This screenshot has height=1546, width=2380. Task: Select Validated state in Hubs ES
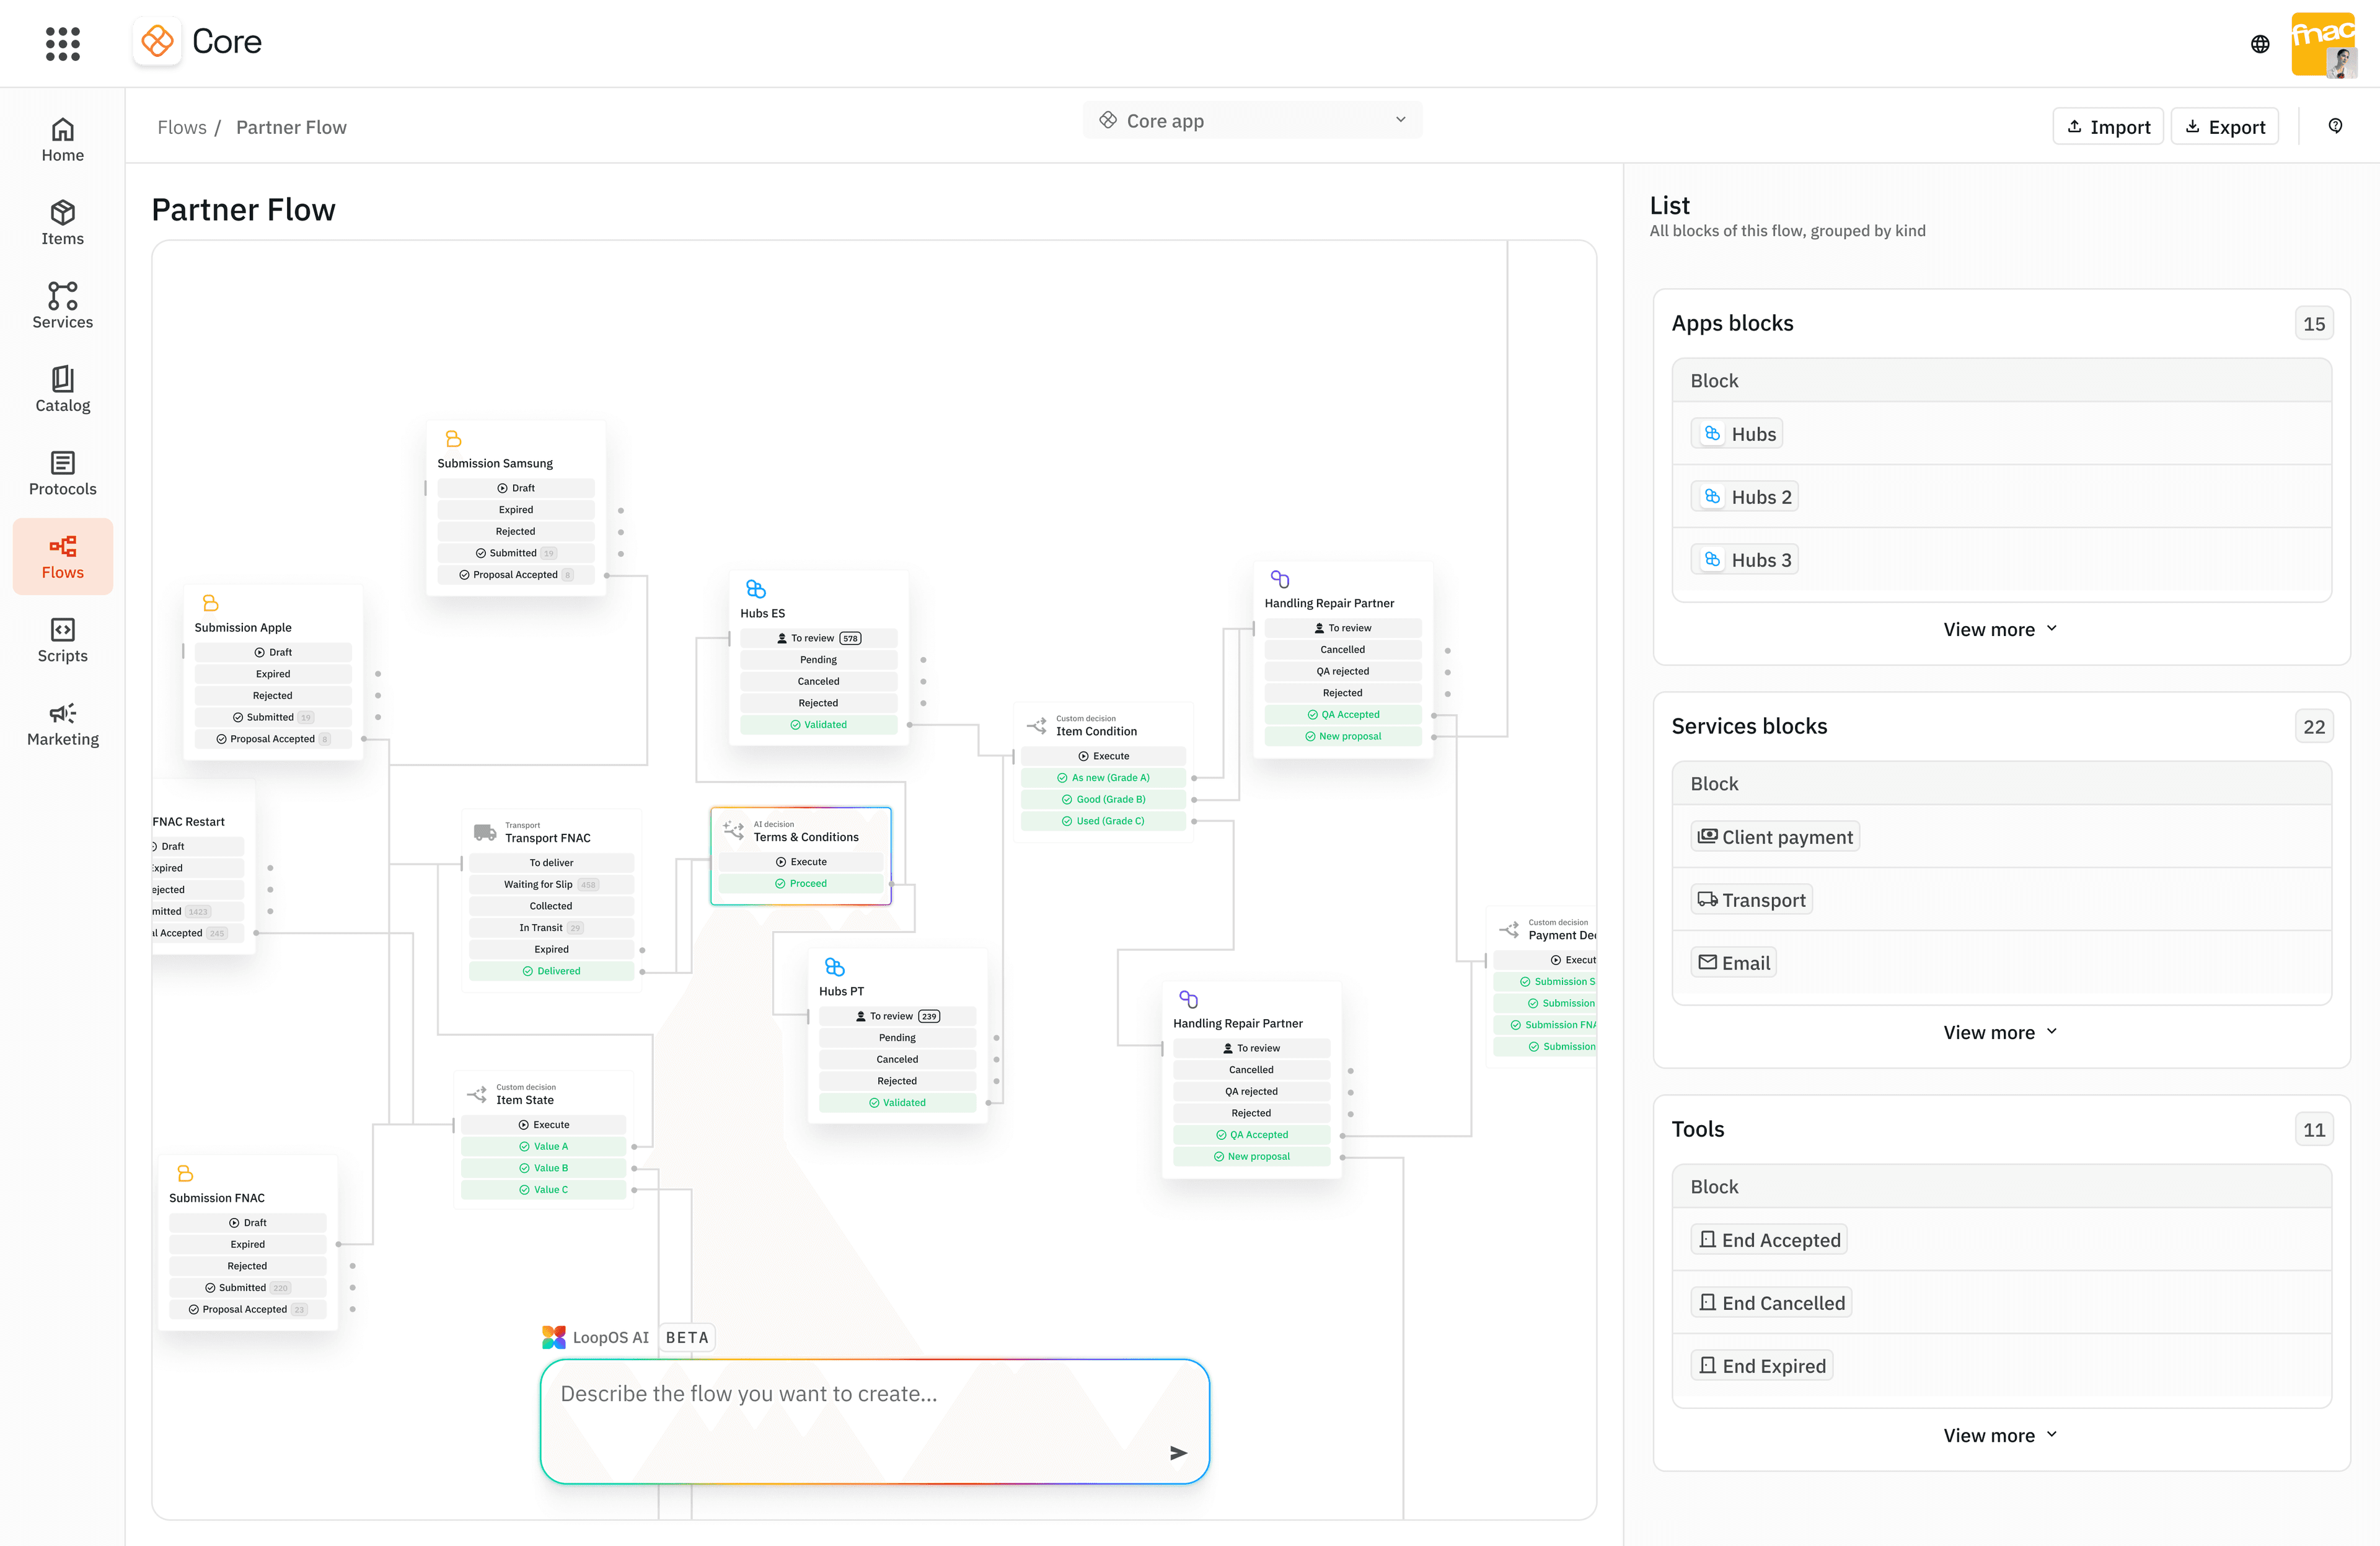(819, 725)
